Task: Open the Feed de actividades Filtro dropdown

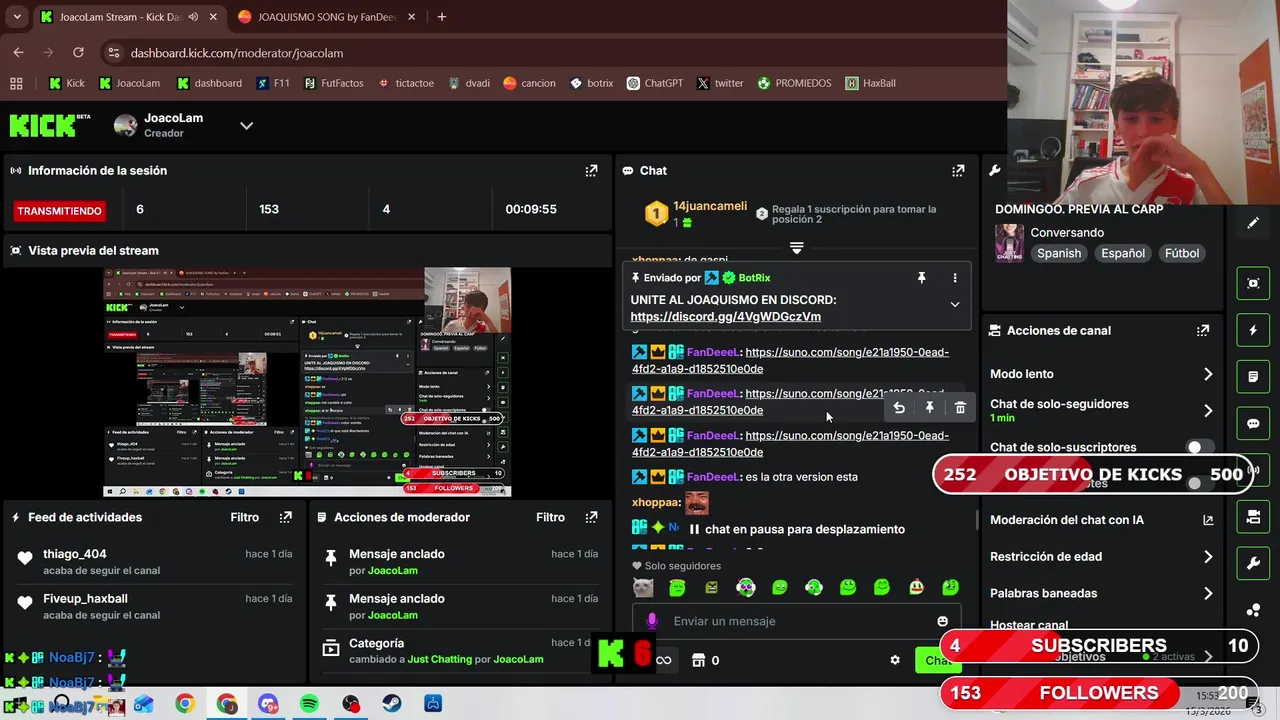Action: (244, 517)
